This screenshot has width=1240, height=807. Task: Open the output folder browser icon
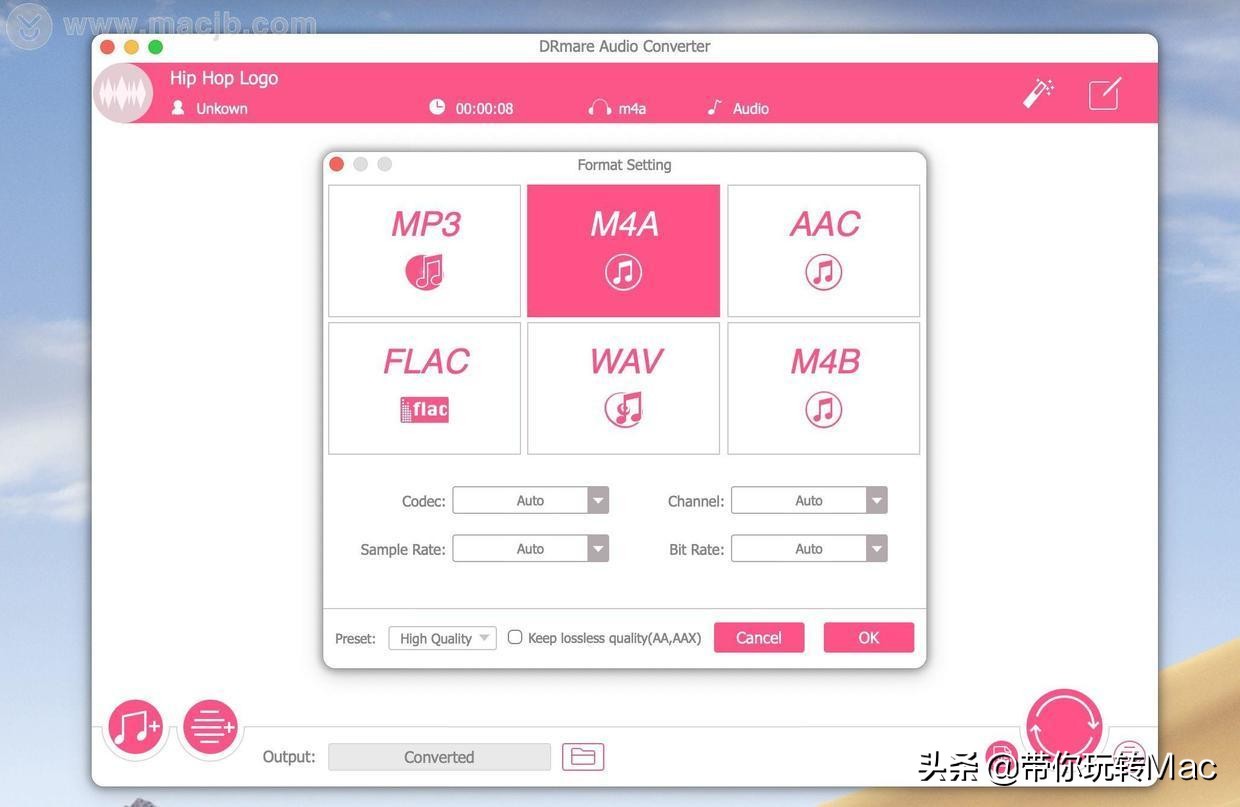click(583, 755)
